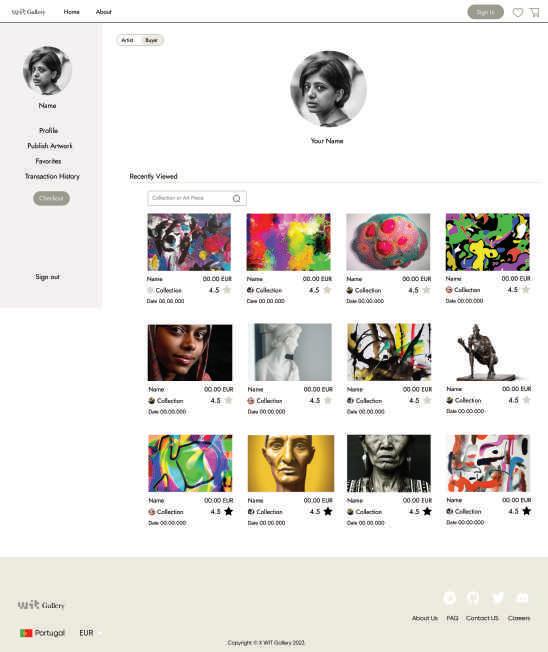Switch profile mode to Artist
This screenshot has height=652, width=548.
(x=127, y=40)
